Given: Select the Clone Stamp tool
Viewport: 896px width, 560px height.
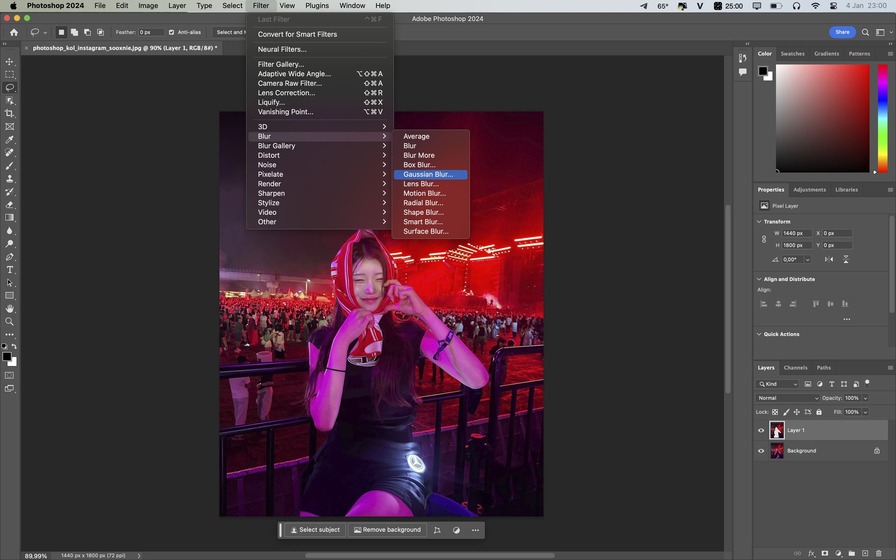Looking at the screenshot, I should click(x=9, y=179).
